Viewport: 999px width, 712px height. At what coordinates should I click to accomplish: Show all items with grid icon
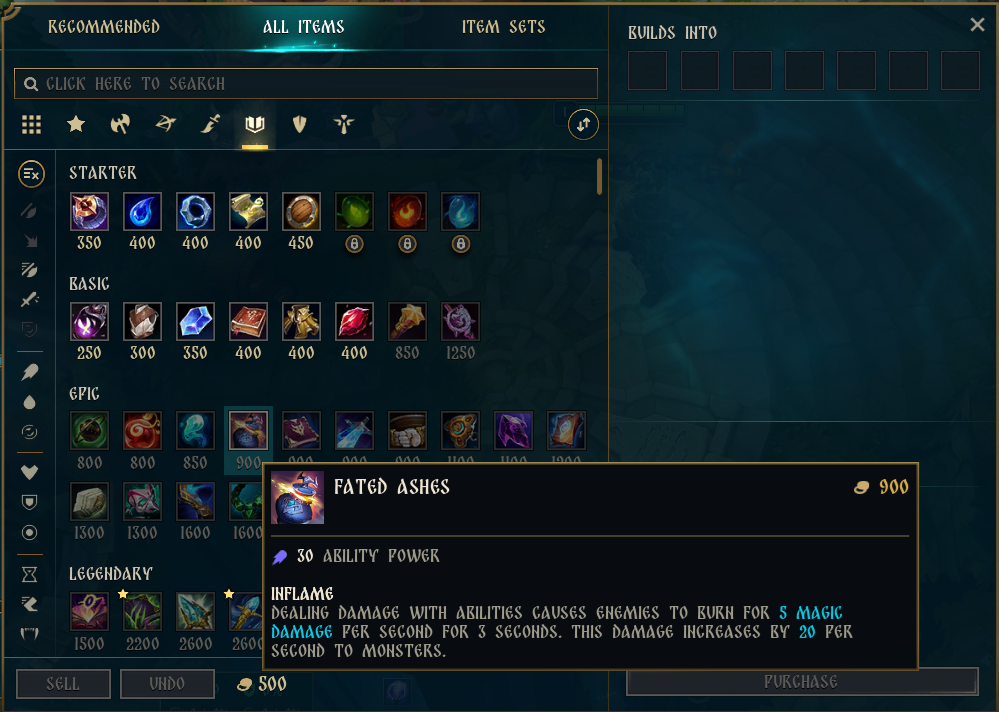coord(31,124)
